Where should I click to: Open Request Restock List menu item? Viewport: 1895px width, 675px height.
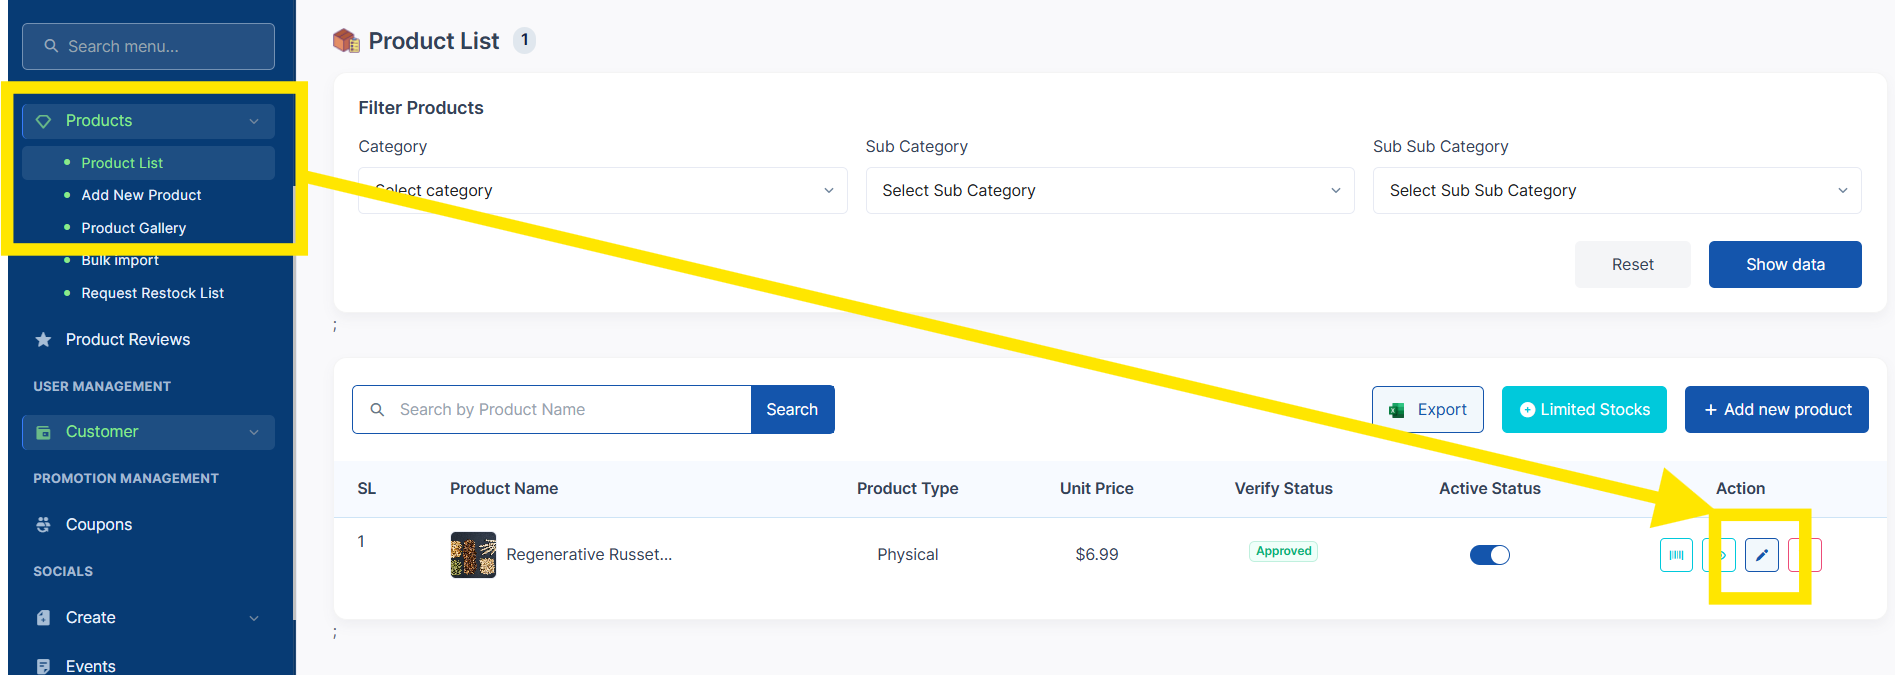(x=152, y=293)
